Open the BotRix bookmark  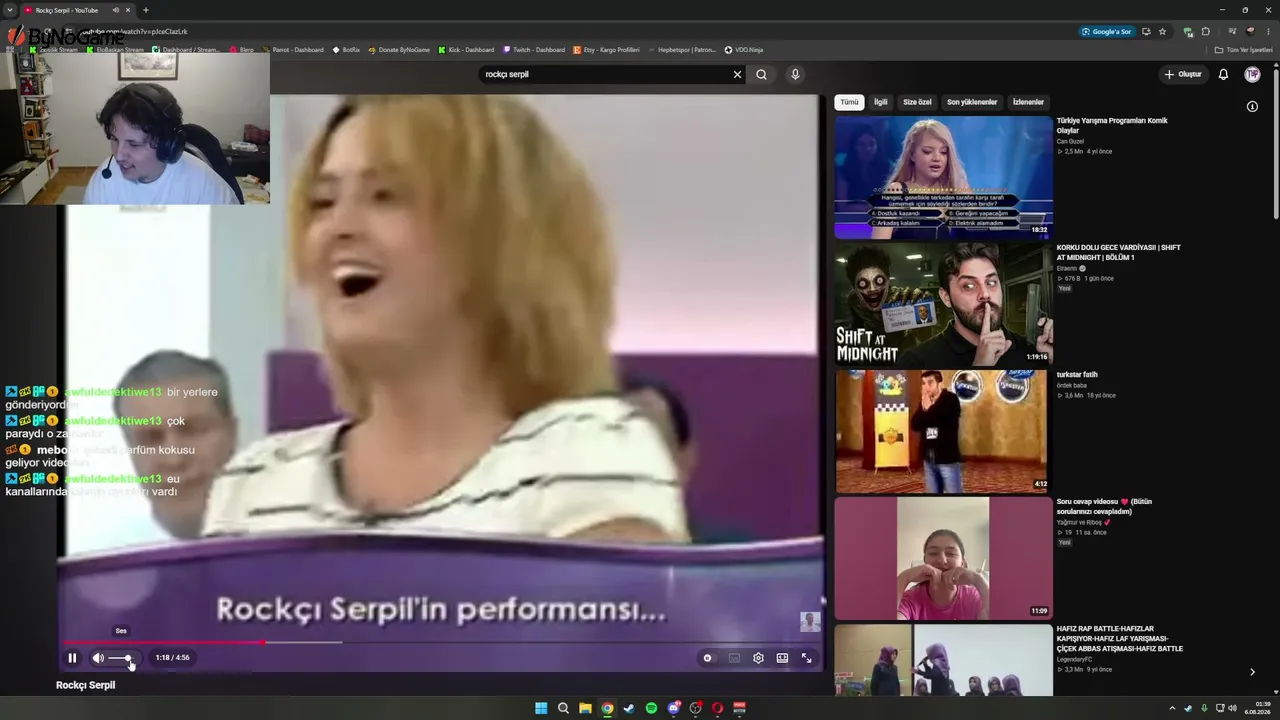coord(346,50)
